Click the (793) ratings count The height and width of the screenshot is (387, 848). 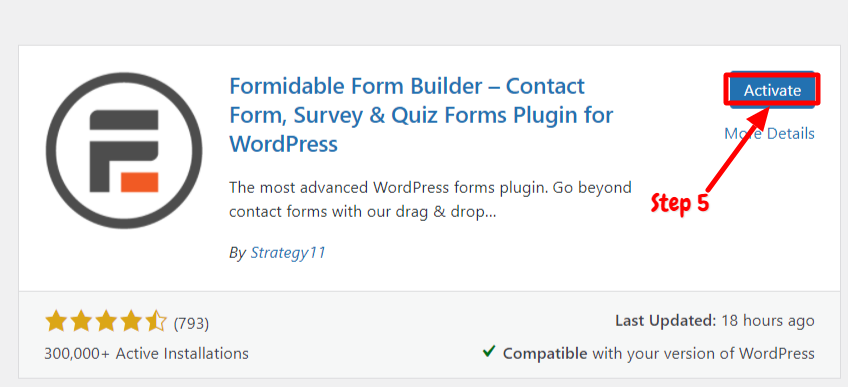click(x=191, y=324)
